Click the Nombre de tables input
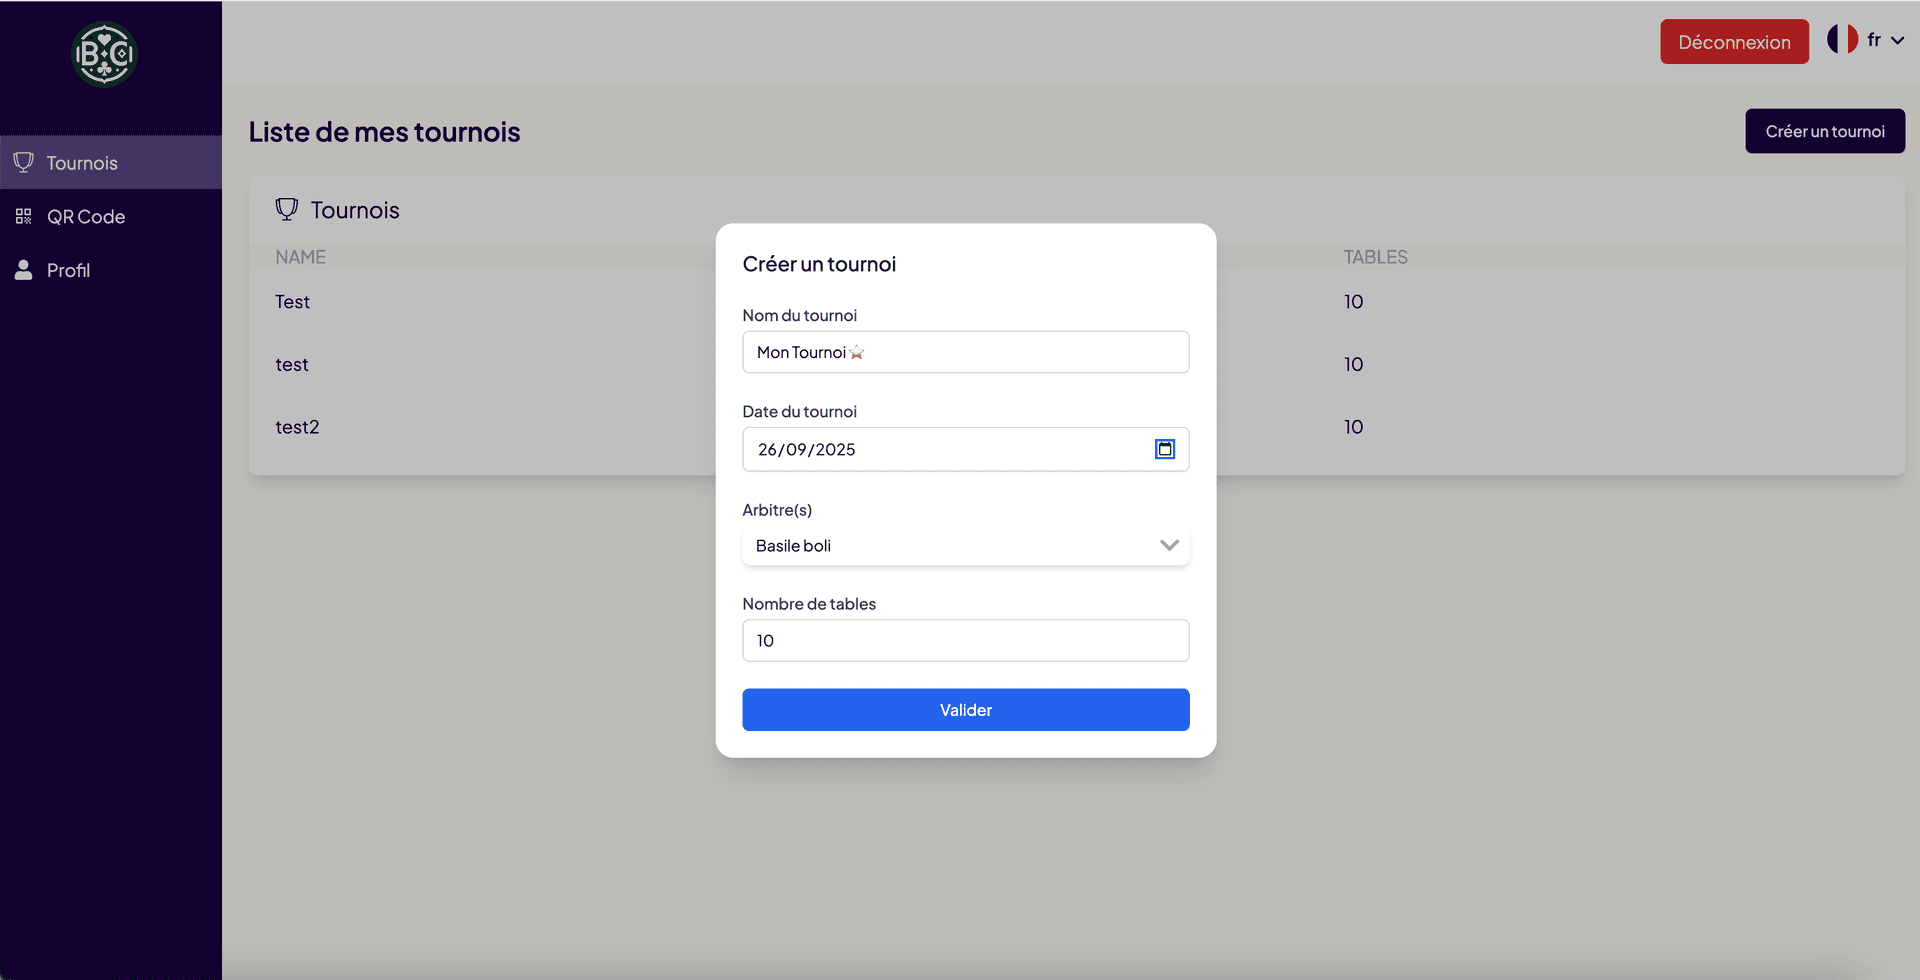Screen dimensions: 1920x980 pyautogui.click(x=965, y=640)
